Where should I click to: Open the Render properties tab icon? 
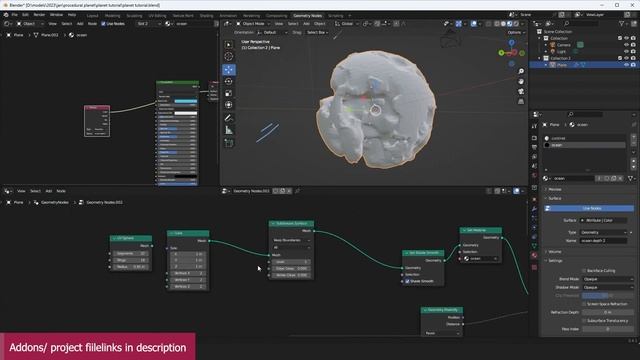(534, 138)
